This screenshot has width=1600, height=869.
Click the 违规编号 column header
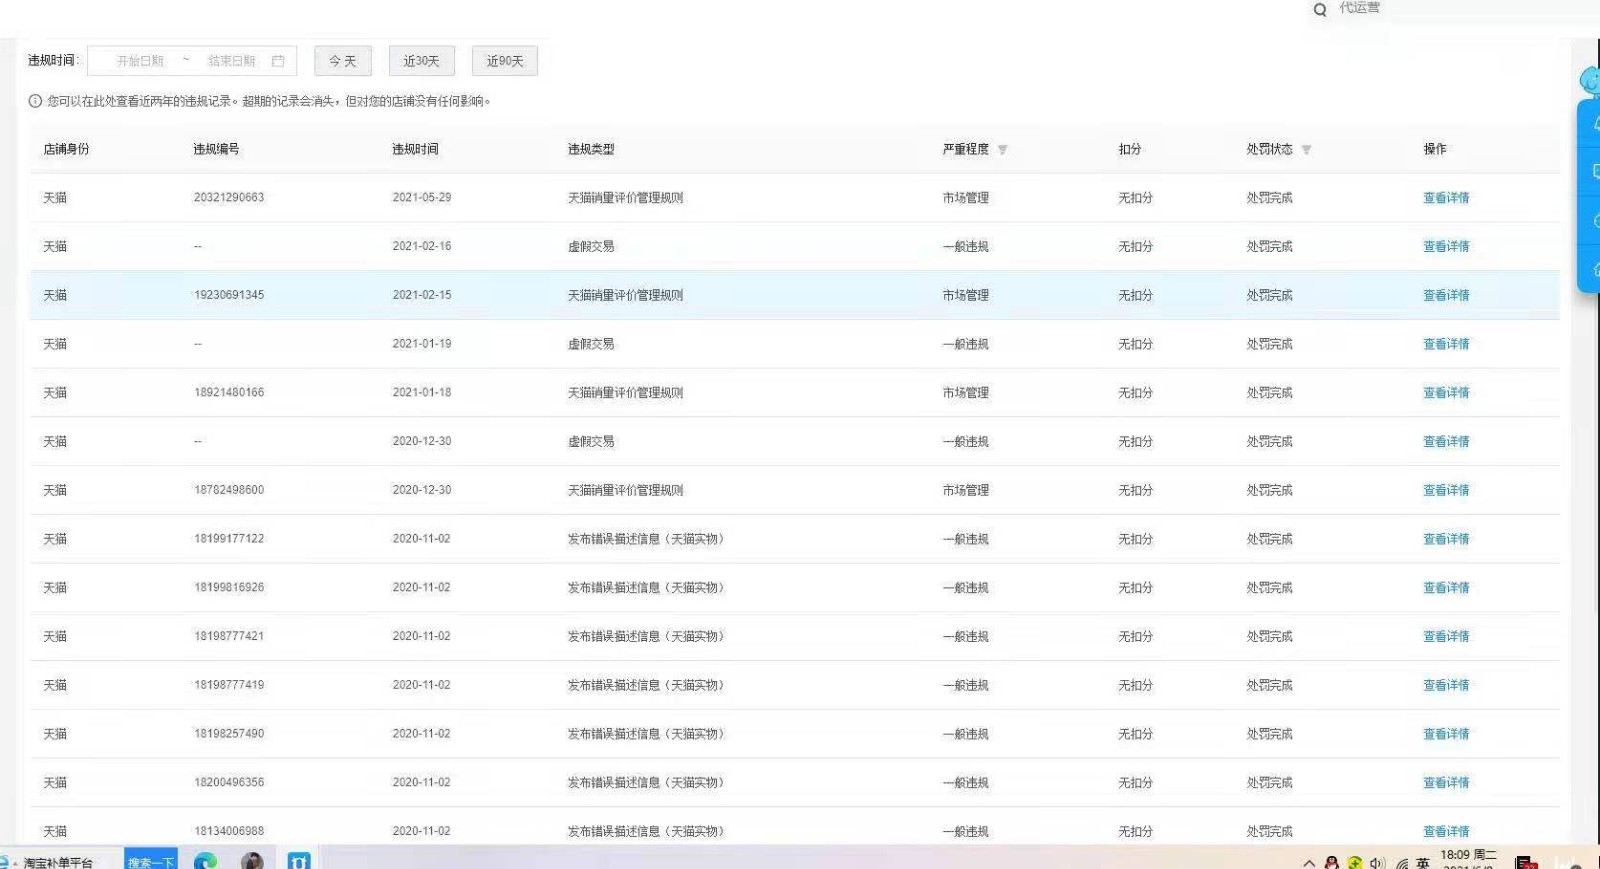(x=216, y=149)
